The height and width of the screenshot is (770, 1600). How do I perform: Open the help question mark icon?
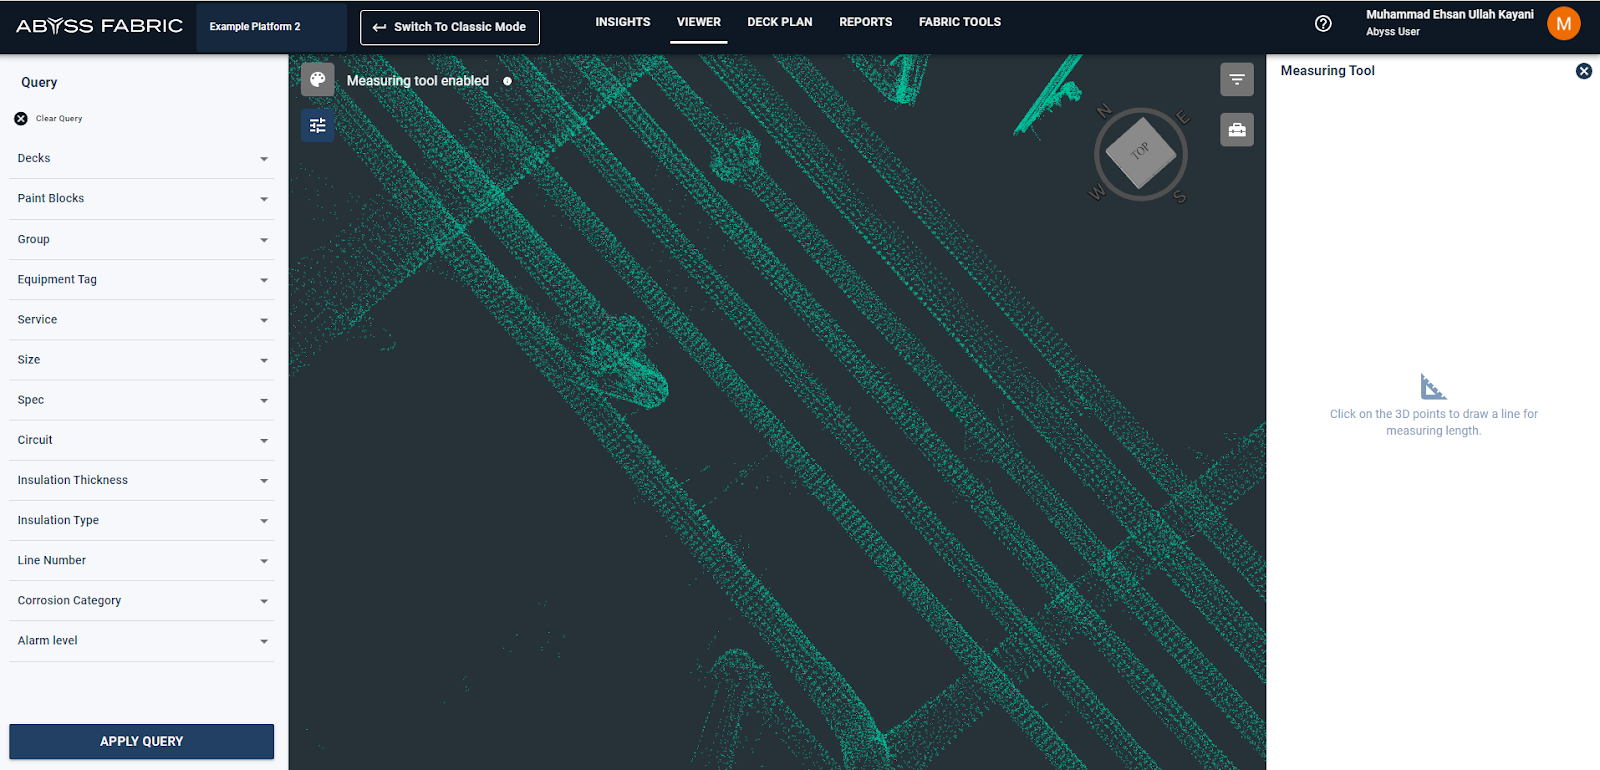1323,24
